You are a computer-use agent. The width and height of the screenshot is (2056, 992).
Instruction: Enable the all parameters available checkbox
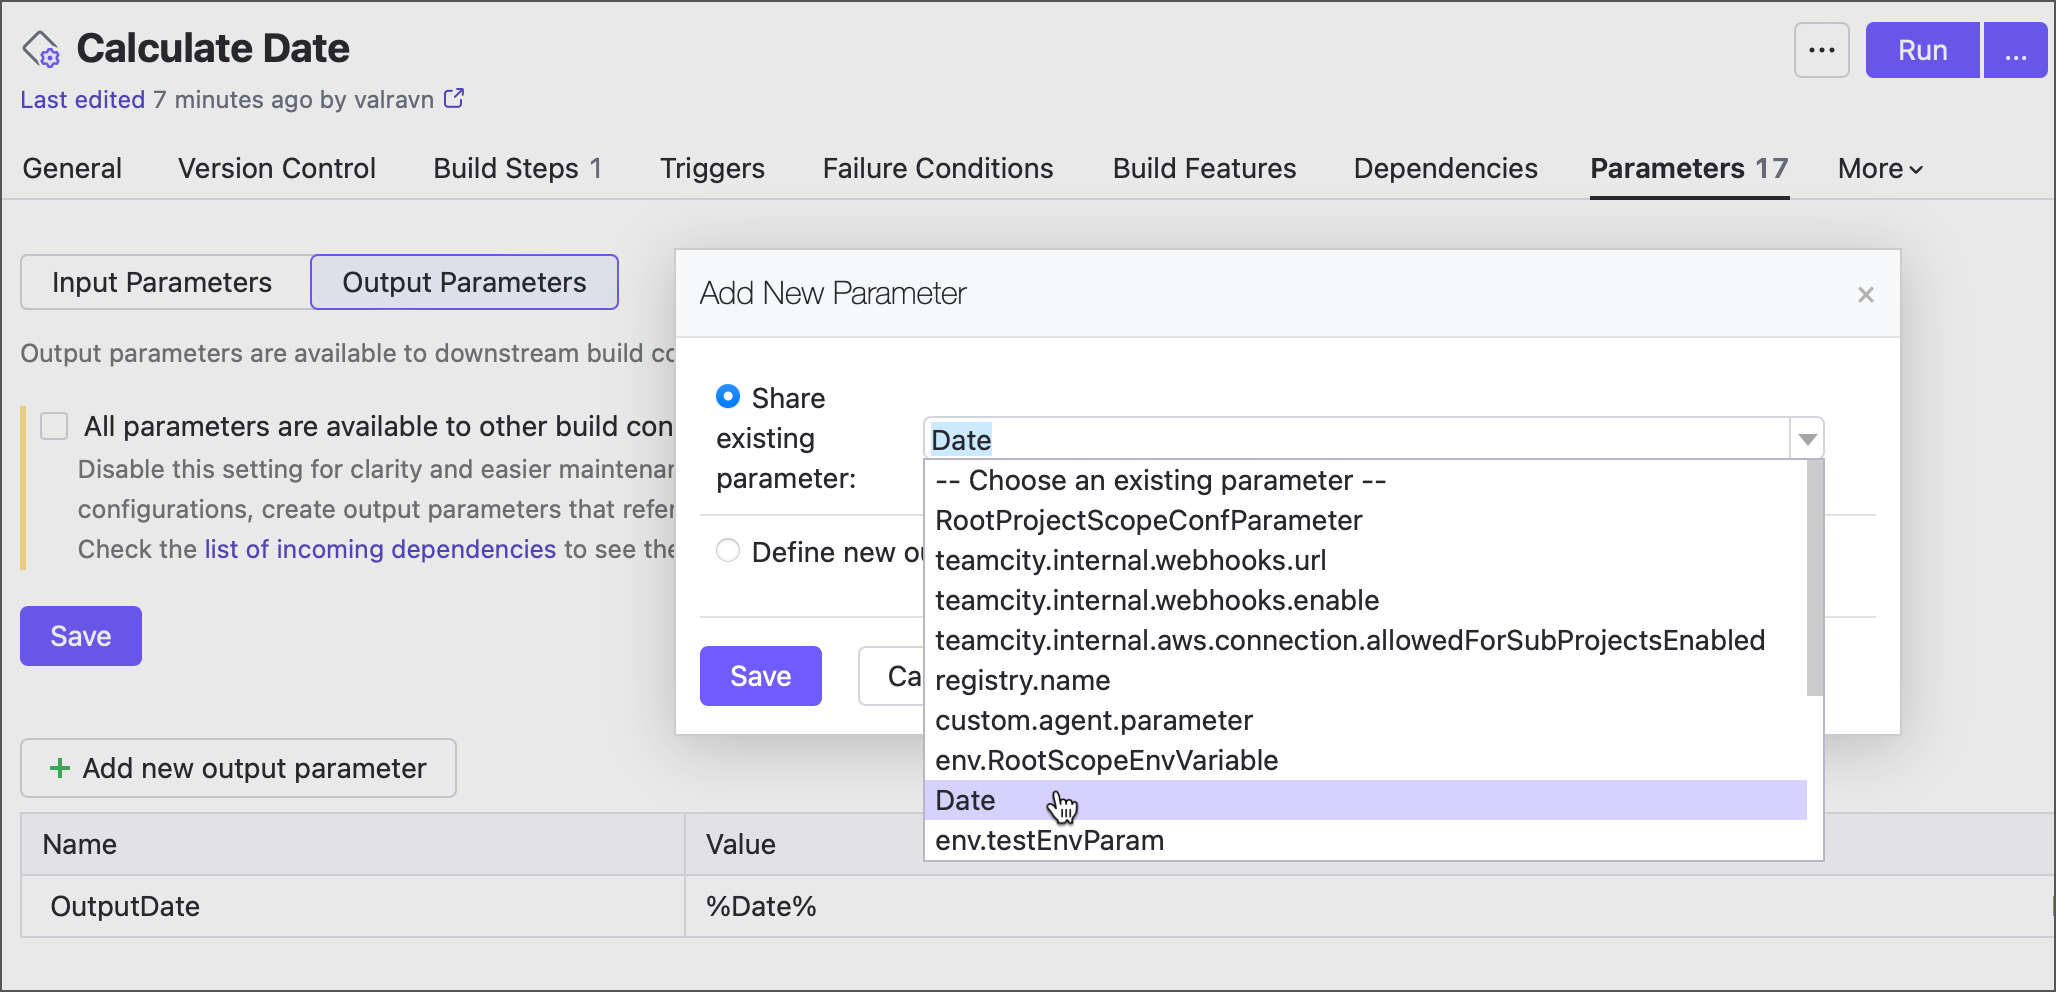pyautogui.click(x=53, y=426)
